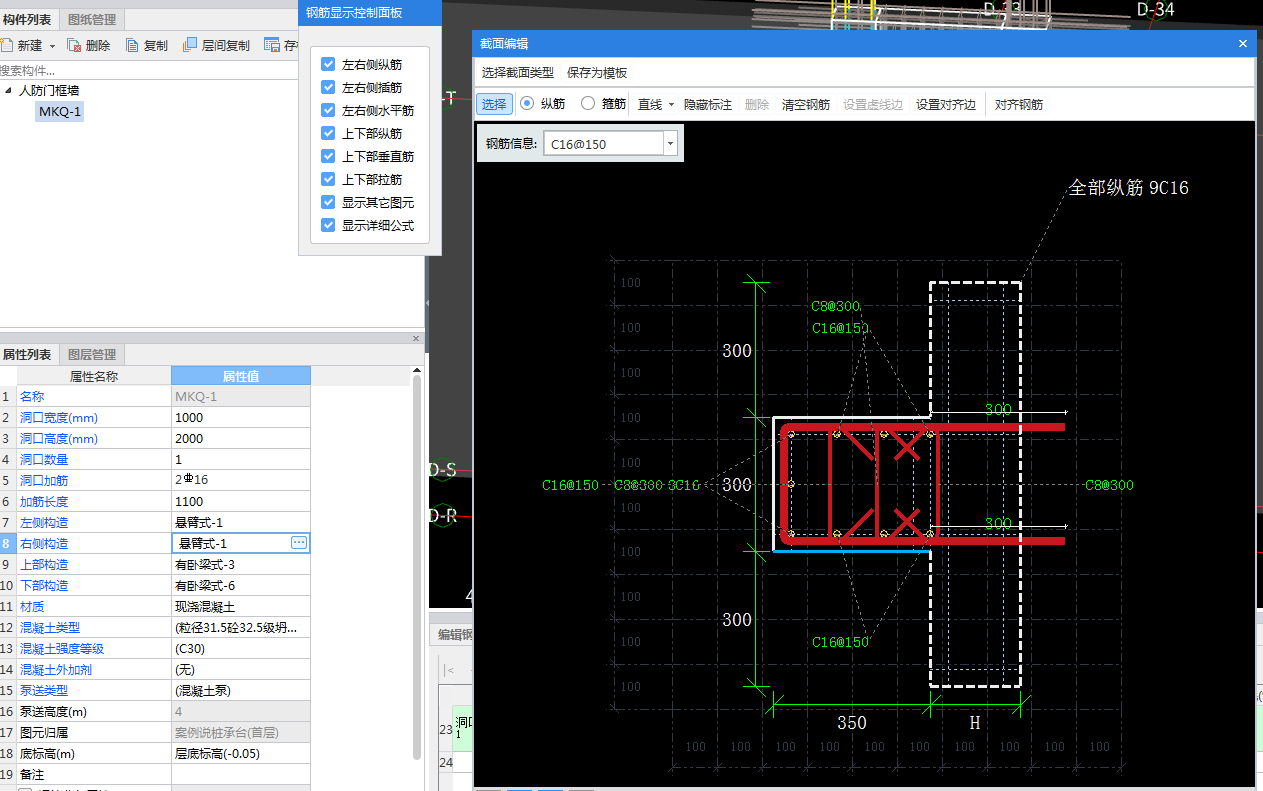
Task: Click the 洞口高度 value 2000
Action: (241, 438)
